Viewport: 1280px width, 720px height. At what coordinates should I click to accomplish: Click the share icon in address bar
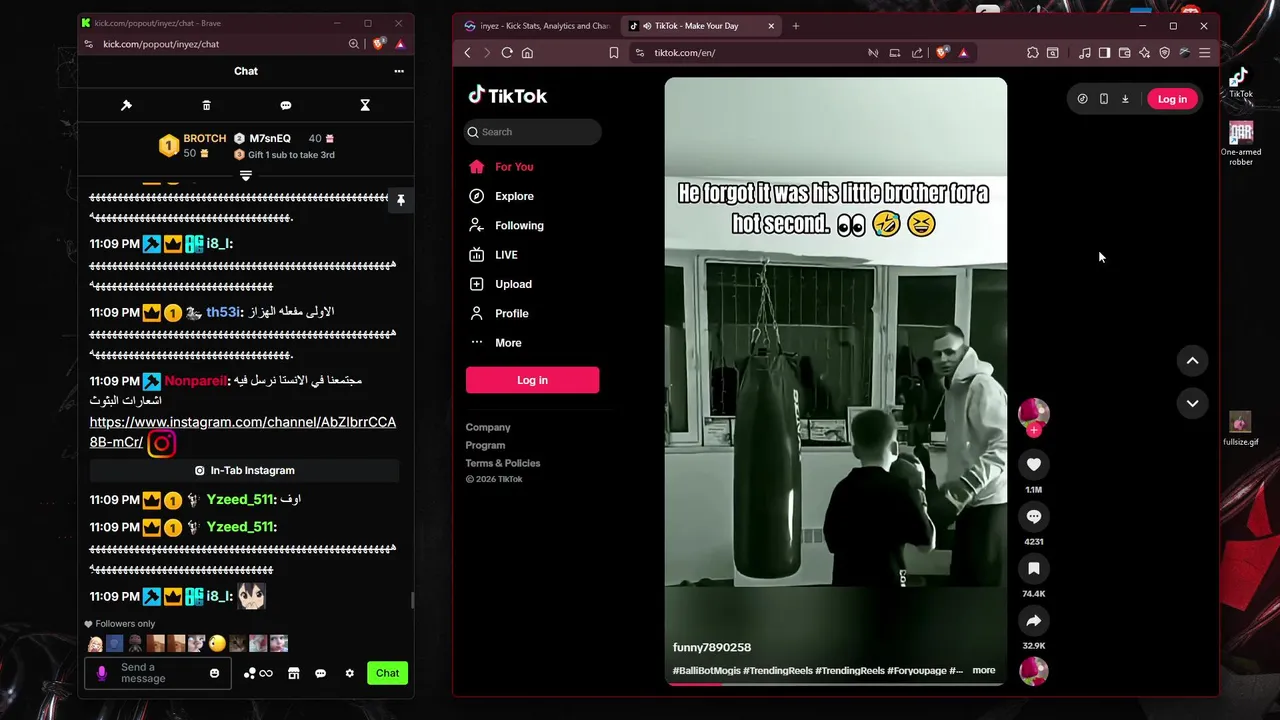(x=917, y=53)
